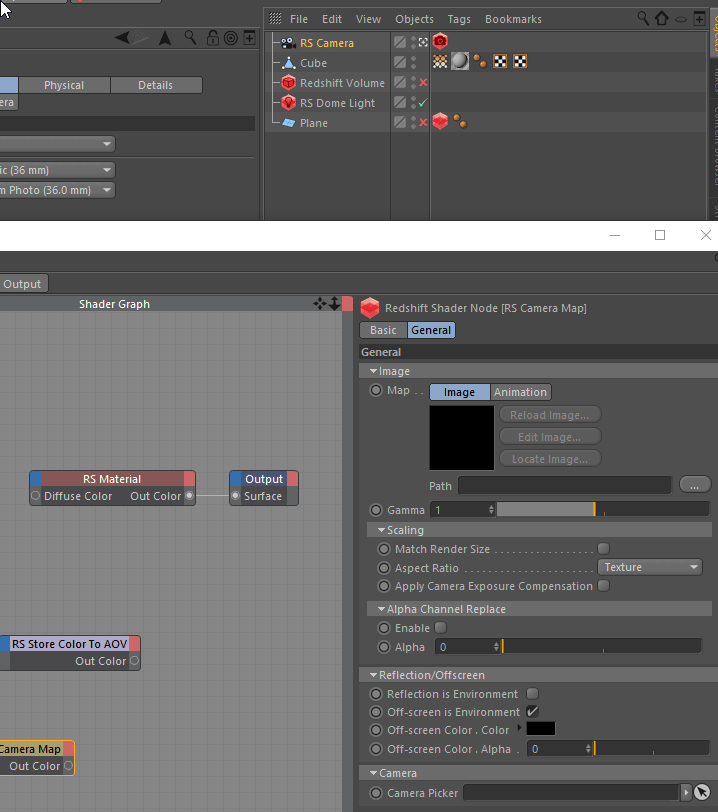Open the Tags menu in Object Manager

pos(459,19)
